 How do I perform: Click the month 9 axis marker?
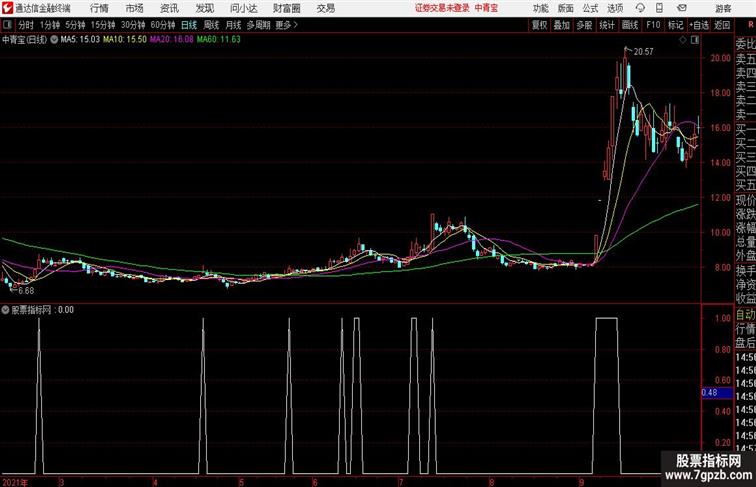582,482
